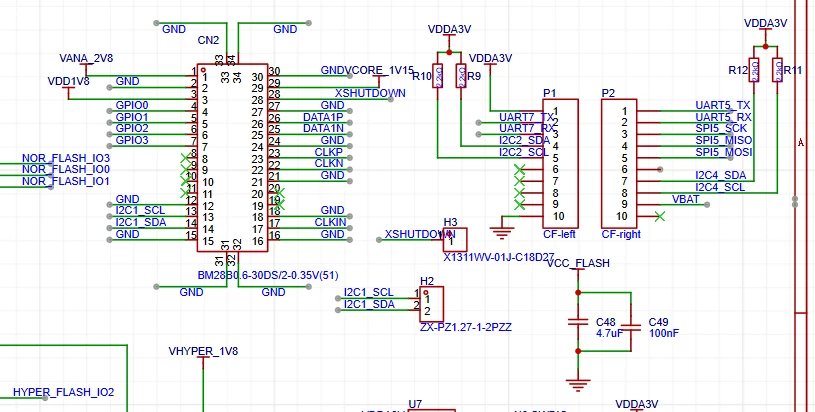Select resistor R12 symbol
Image resolution: width=815 pixels, height=412 pixels.
[754, 70]
